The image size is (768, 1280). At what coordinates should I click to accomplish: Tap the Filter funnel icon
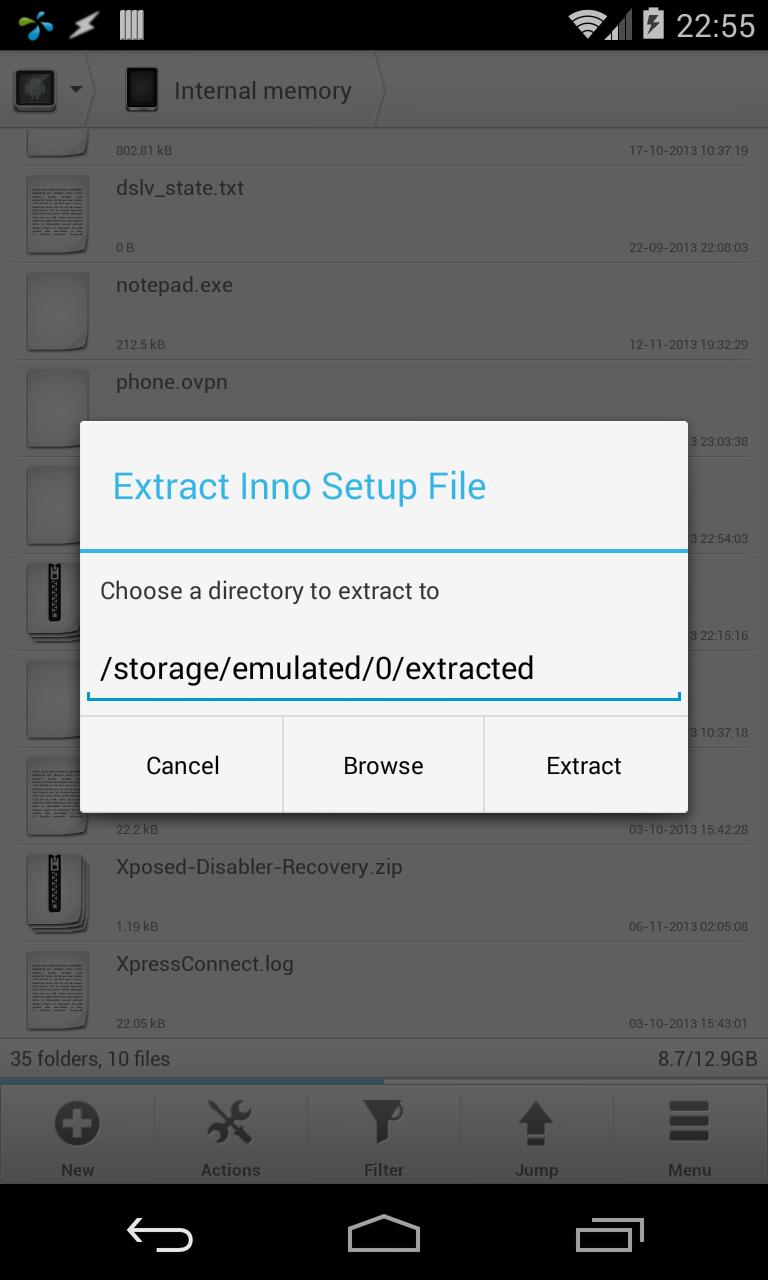pyautogui.click(x=383, y=1124)
